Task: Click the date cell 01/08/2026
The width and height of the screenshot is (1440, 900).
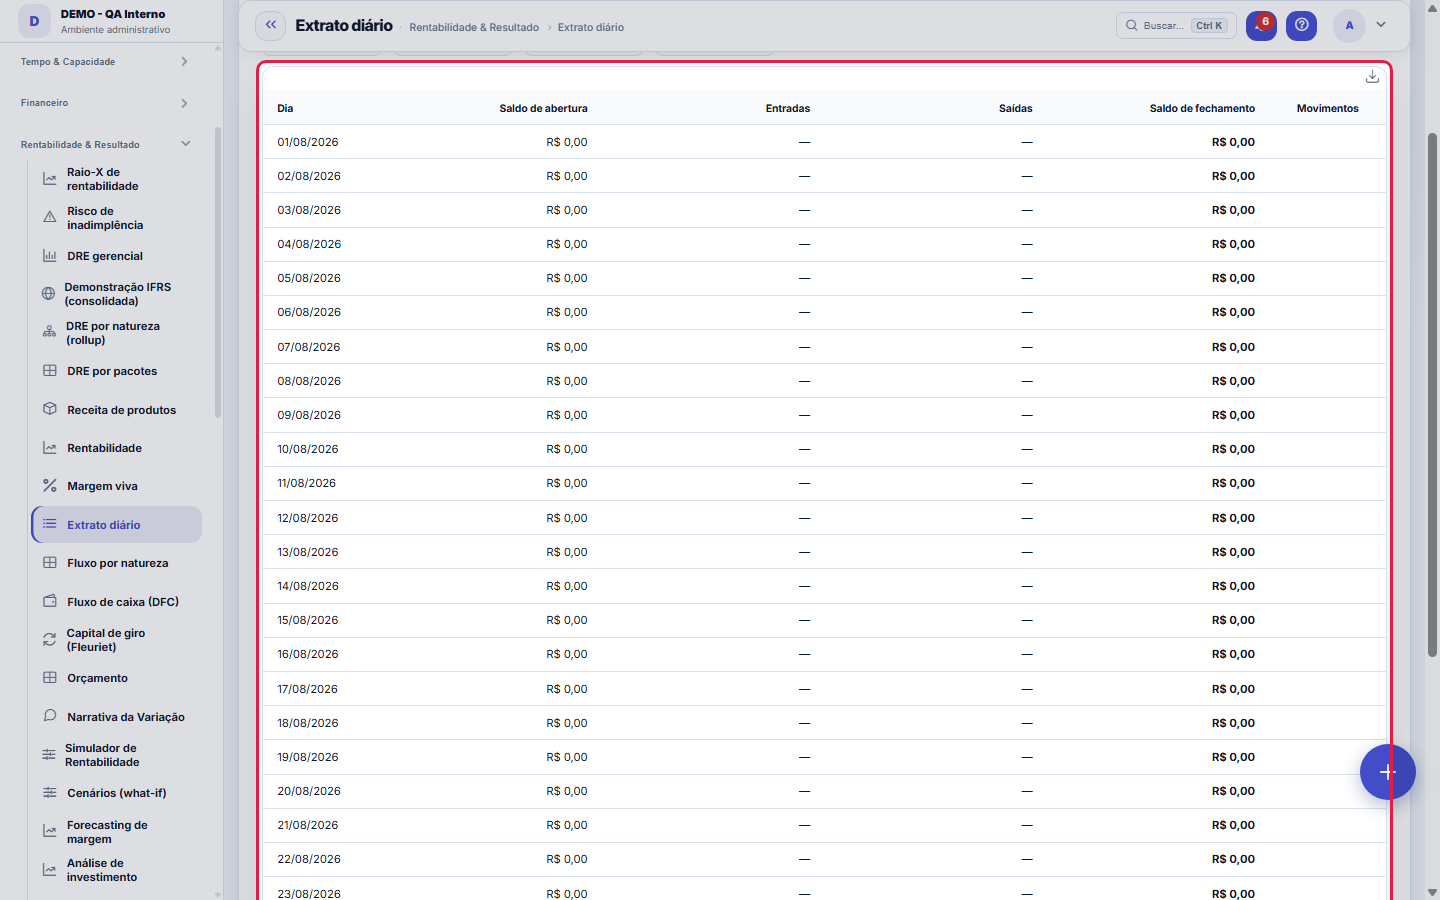Action: point(308,142)
